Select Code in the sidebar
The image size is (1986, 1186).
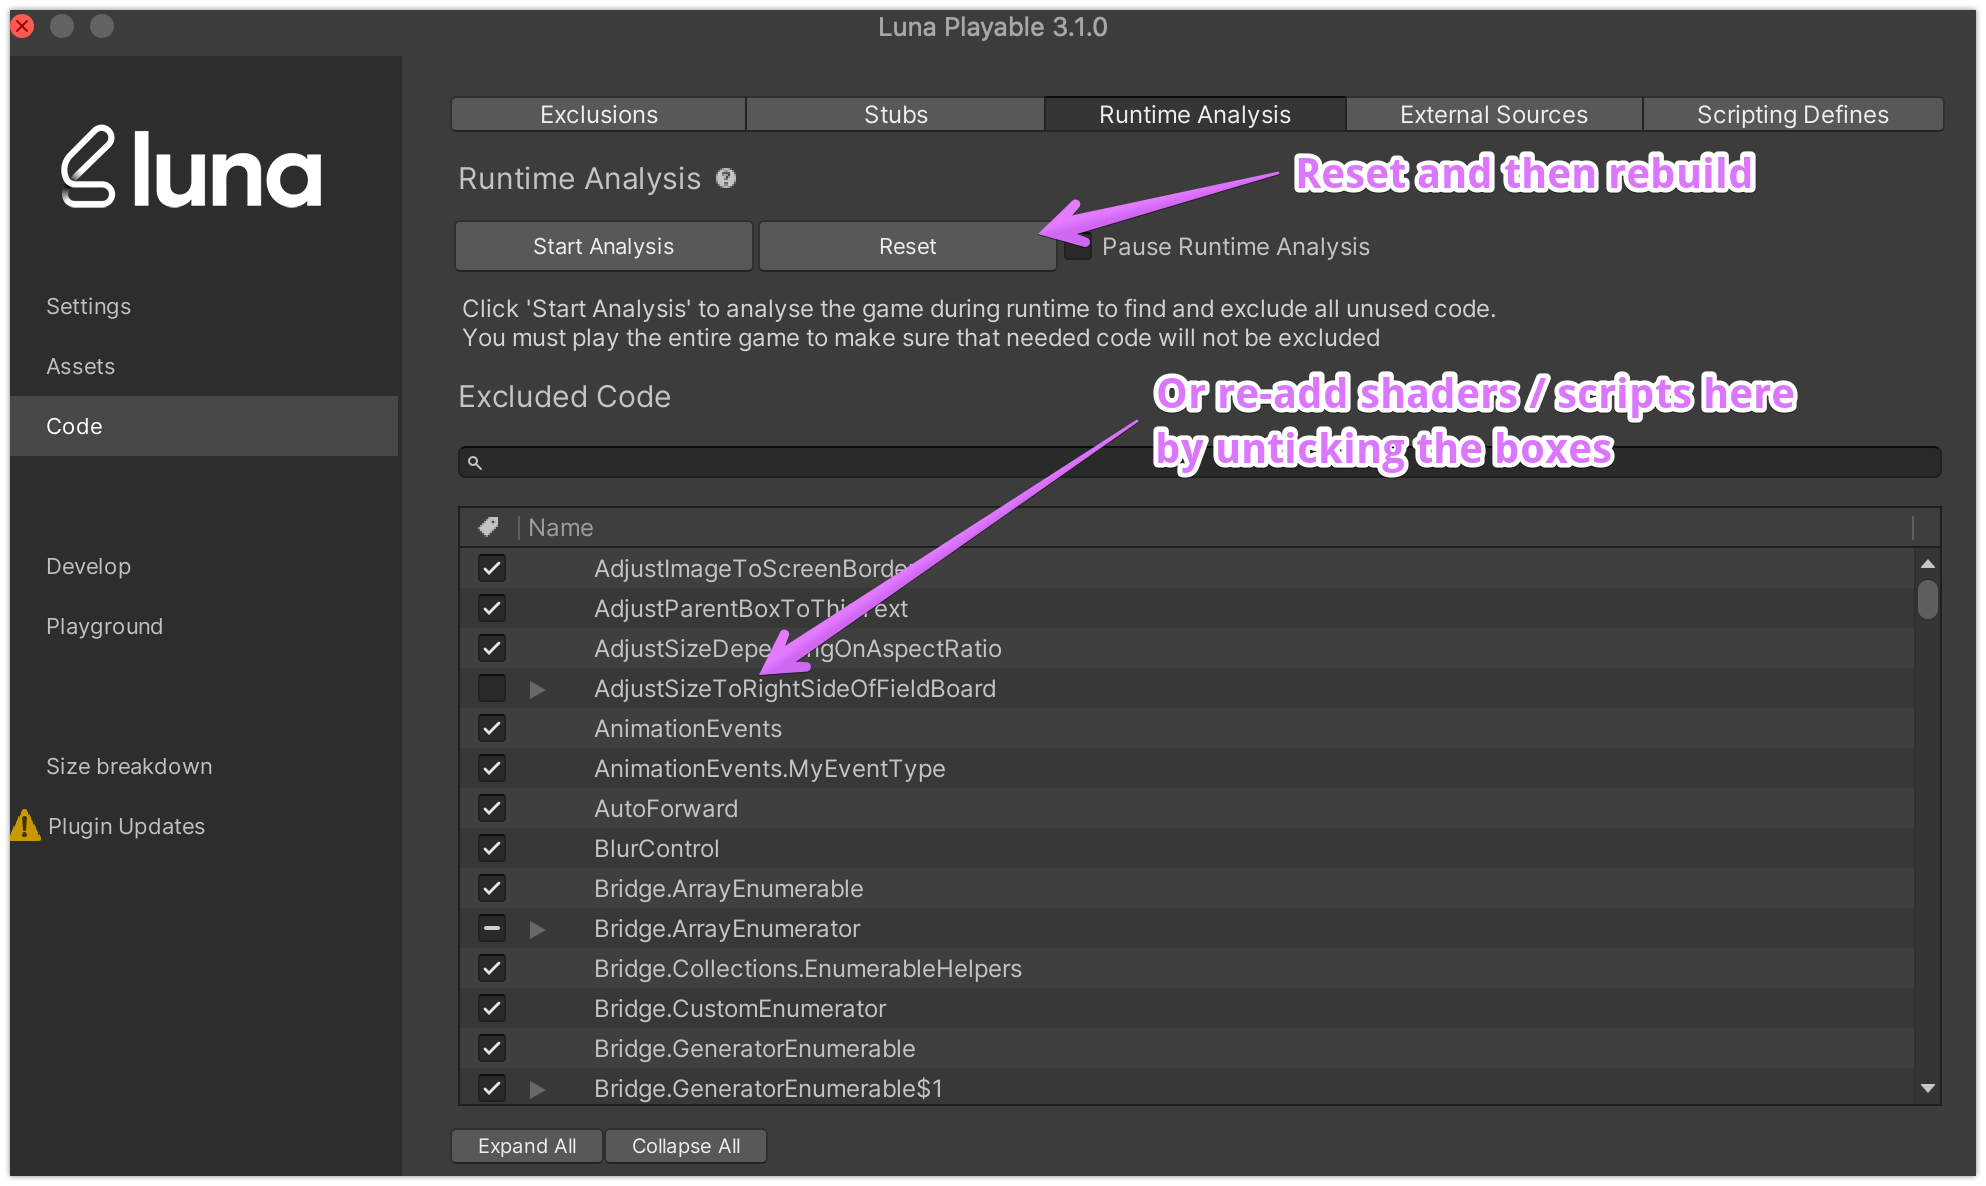pyautogui.click(x=204, y=426)
